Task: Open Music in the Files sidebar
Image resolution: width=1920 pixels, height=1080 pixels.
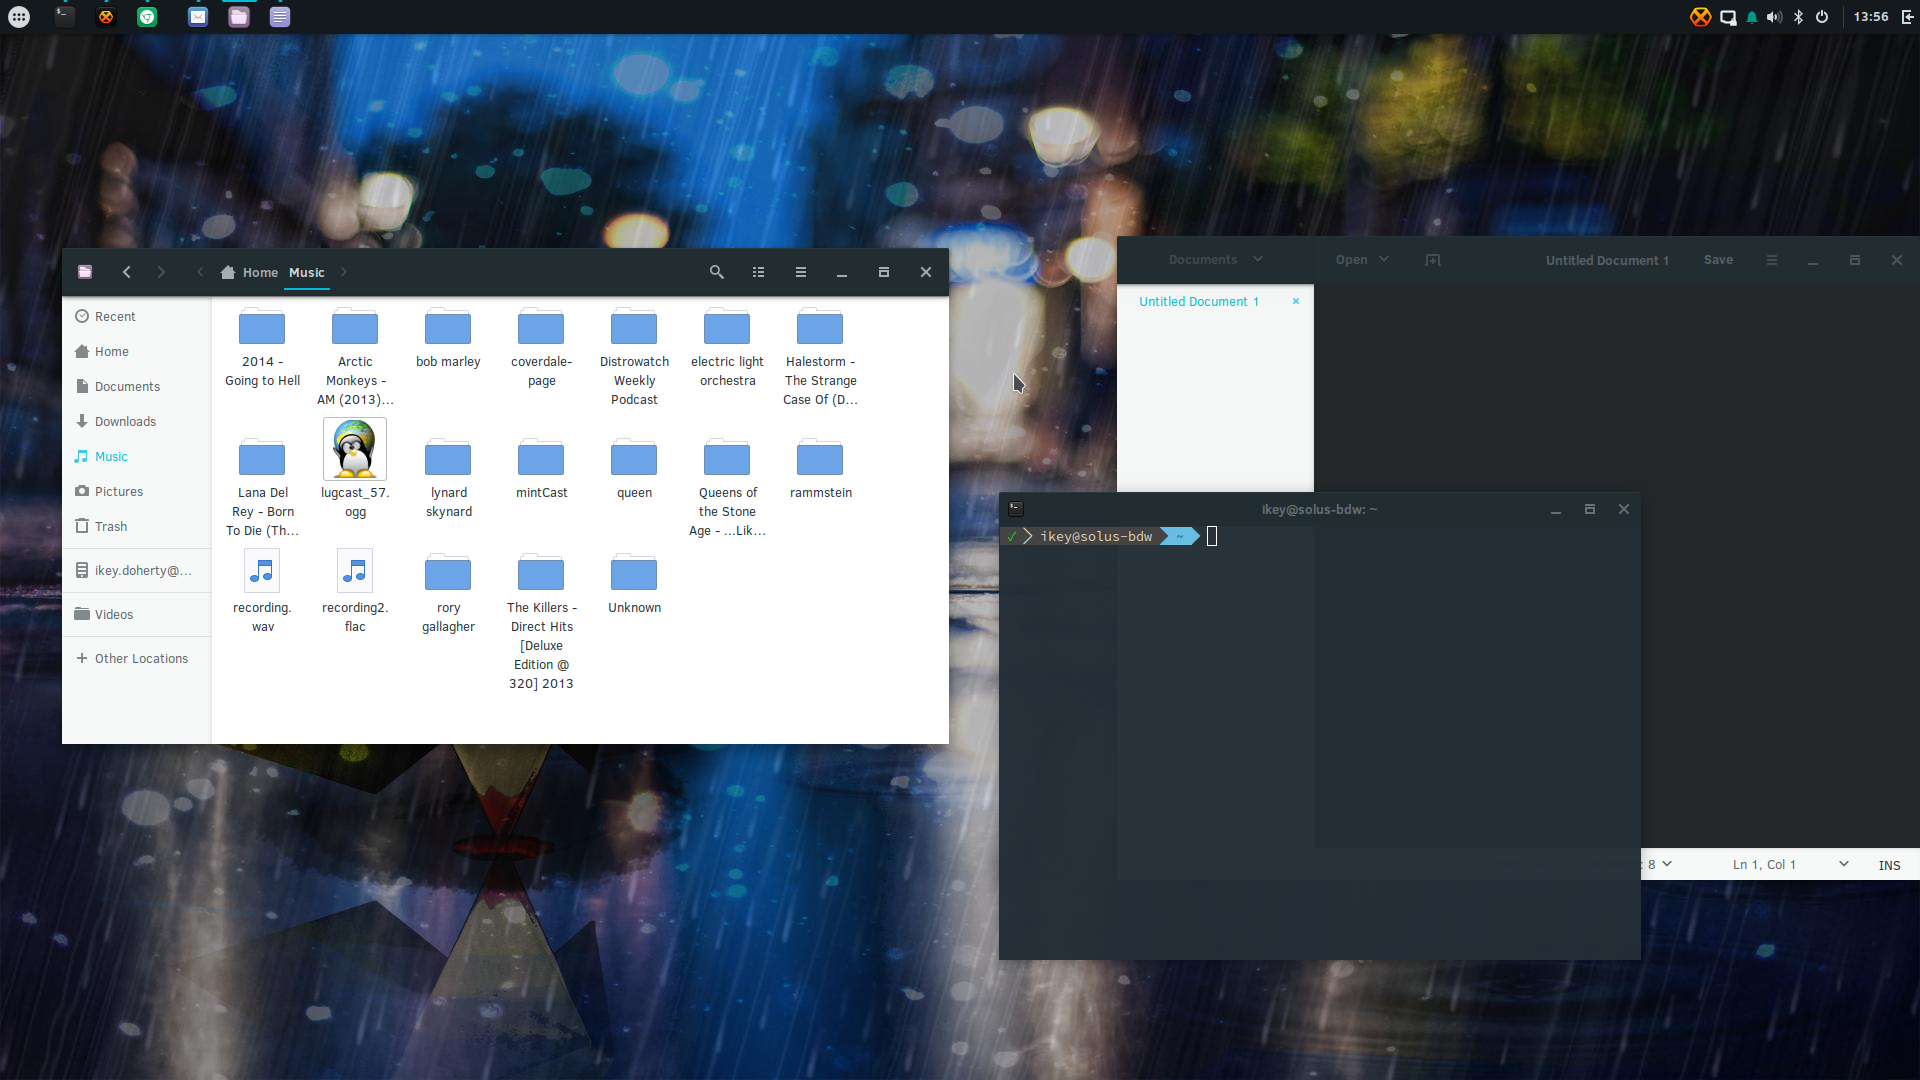Action: (136, 456)
